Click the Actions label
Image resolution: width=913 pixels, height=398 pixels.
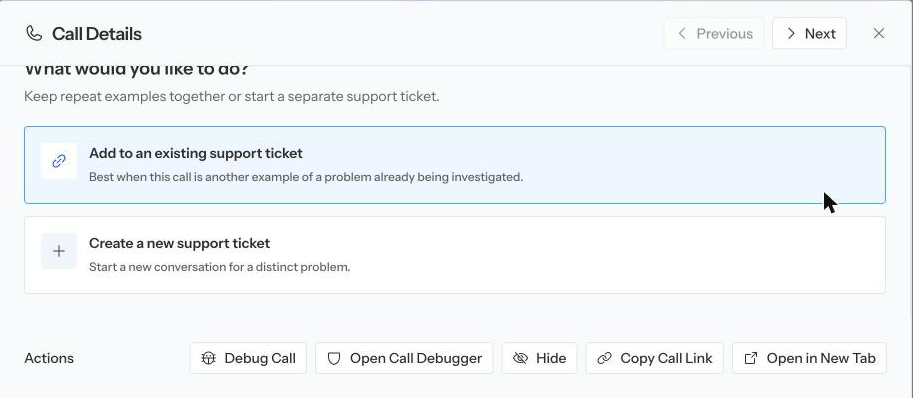[x=49, y=358]
